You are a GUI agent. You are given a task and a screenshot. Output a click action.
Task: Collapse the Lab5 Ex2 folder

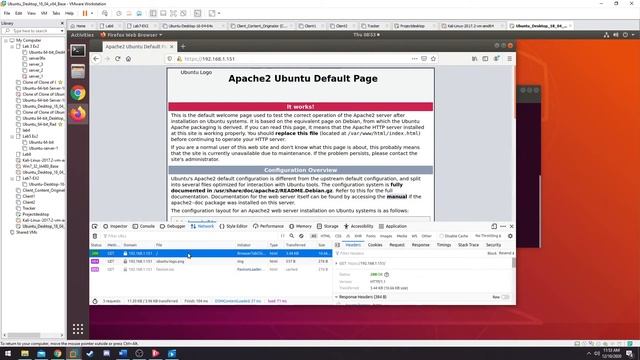(x=12, y=136)
